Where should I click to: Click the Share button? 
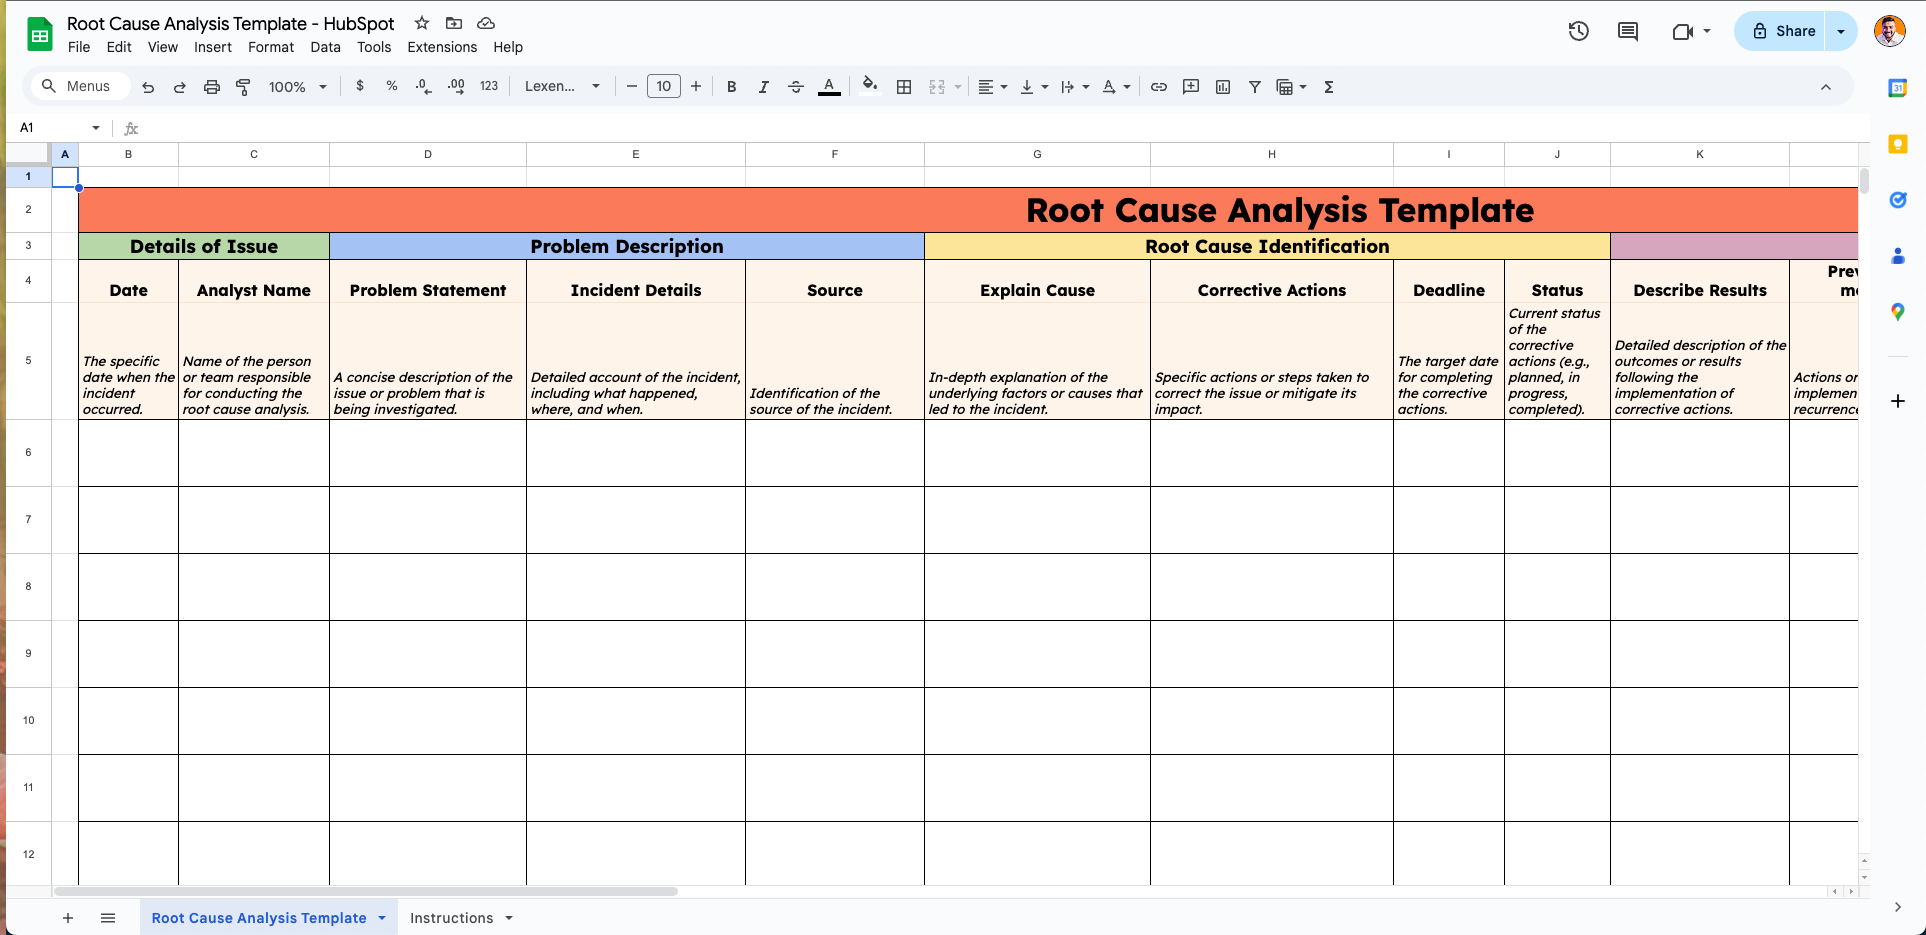1784,31
